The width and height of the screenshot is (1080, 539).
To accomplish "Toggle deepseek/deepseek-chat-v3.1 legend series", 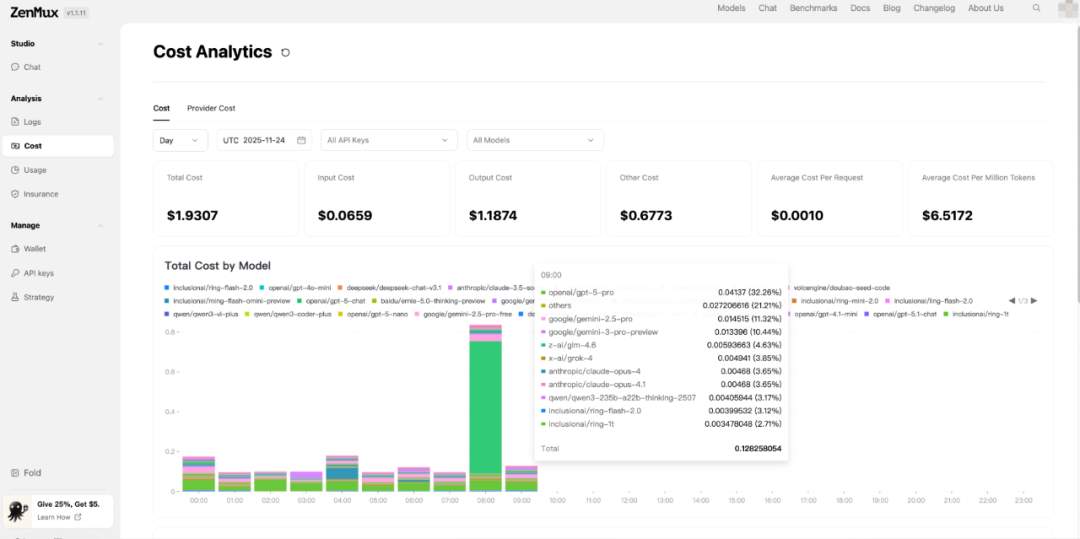I will tap(391, 287).
